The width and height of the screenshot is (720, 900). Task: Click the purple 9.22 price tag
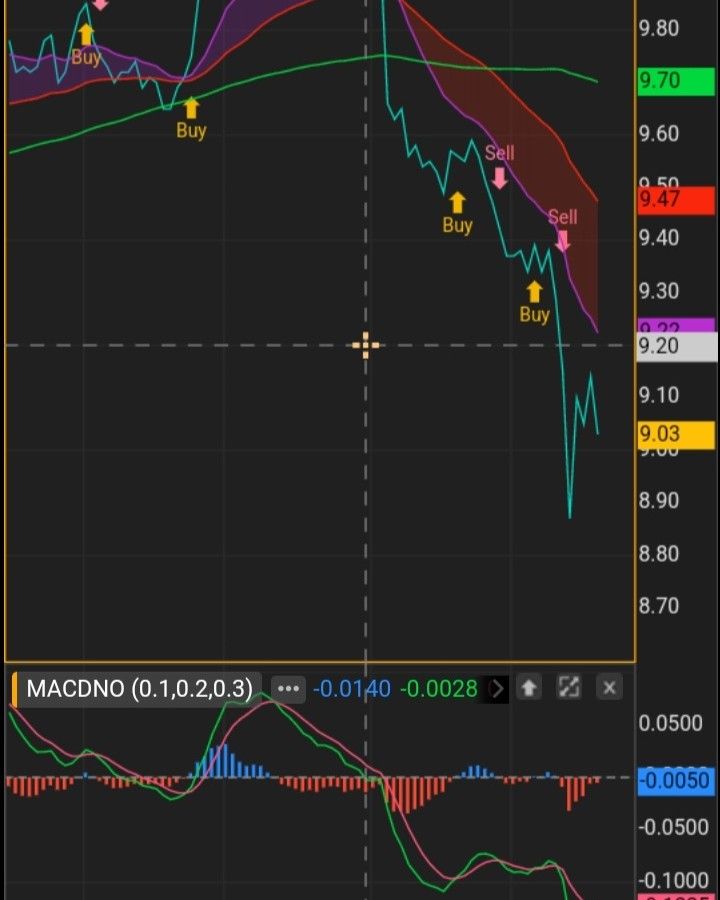click(x=675, y=326)
